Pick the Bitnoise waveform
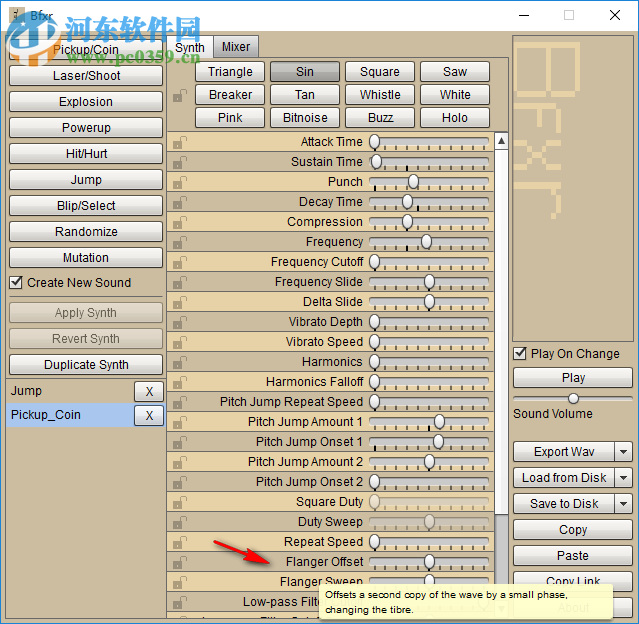639x624 pixels. click(x=305, y=118)
